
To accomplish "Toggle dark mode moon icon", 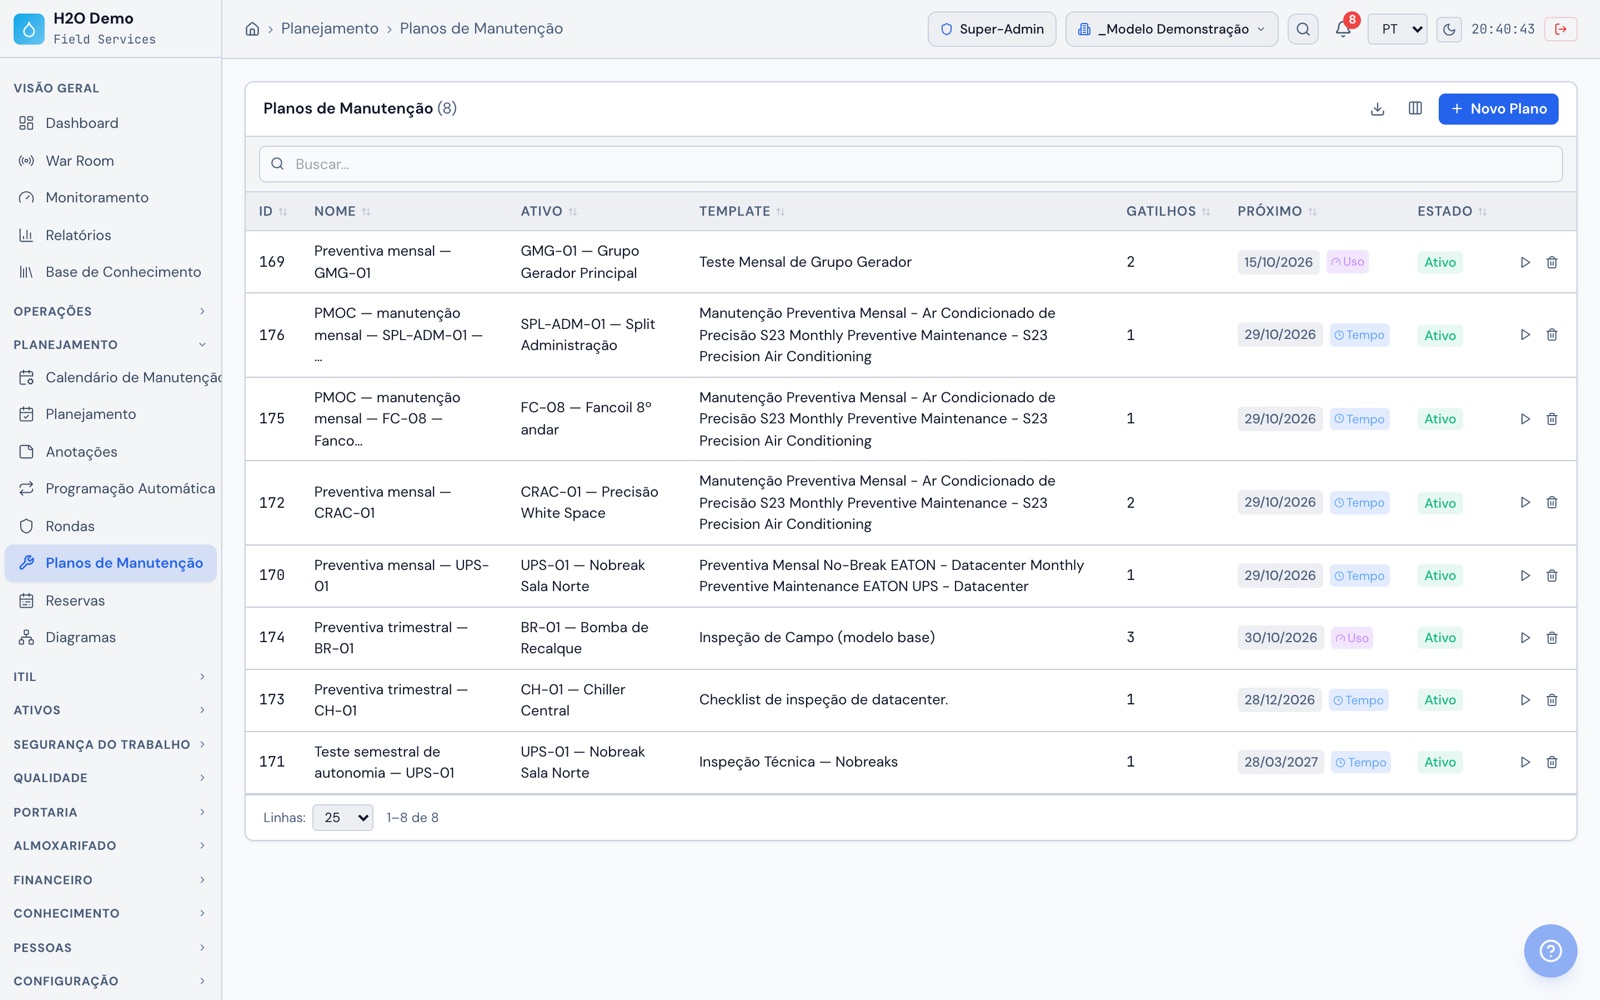I will pyautogui.click(x=1449, y=29).
